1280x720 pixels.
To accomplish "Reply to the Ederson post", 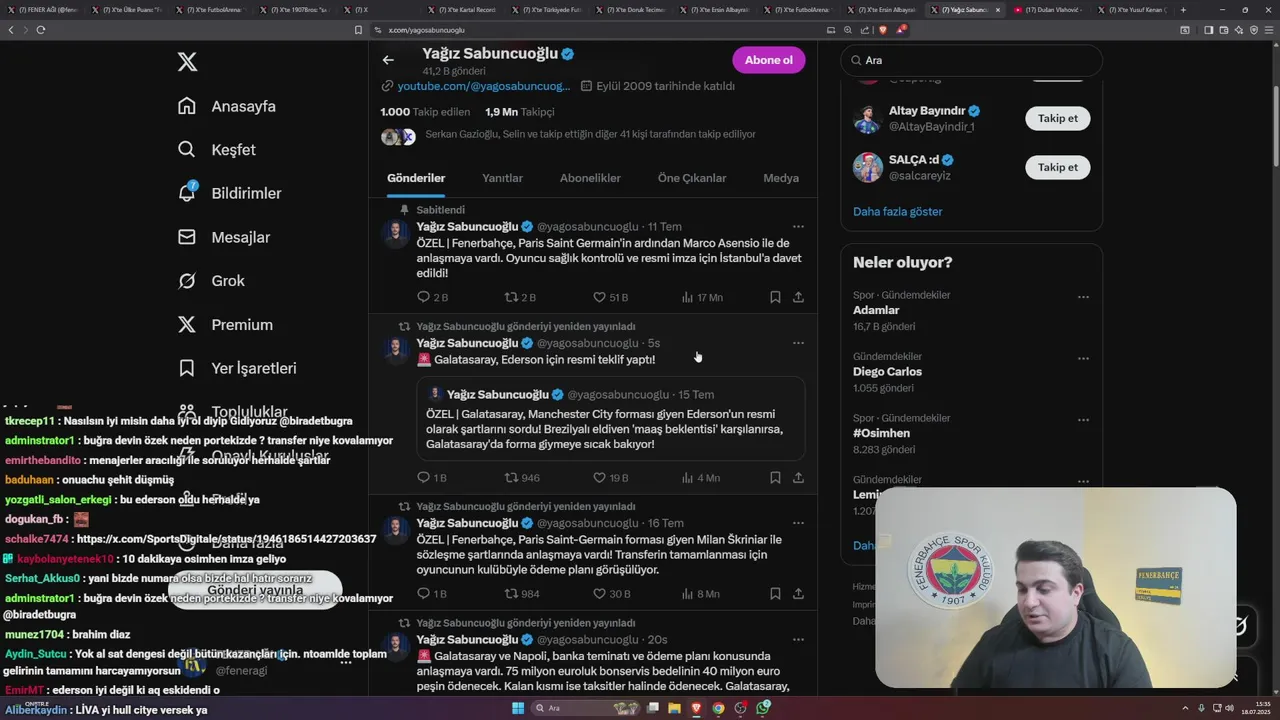I will [432, 478].
